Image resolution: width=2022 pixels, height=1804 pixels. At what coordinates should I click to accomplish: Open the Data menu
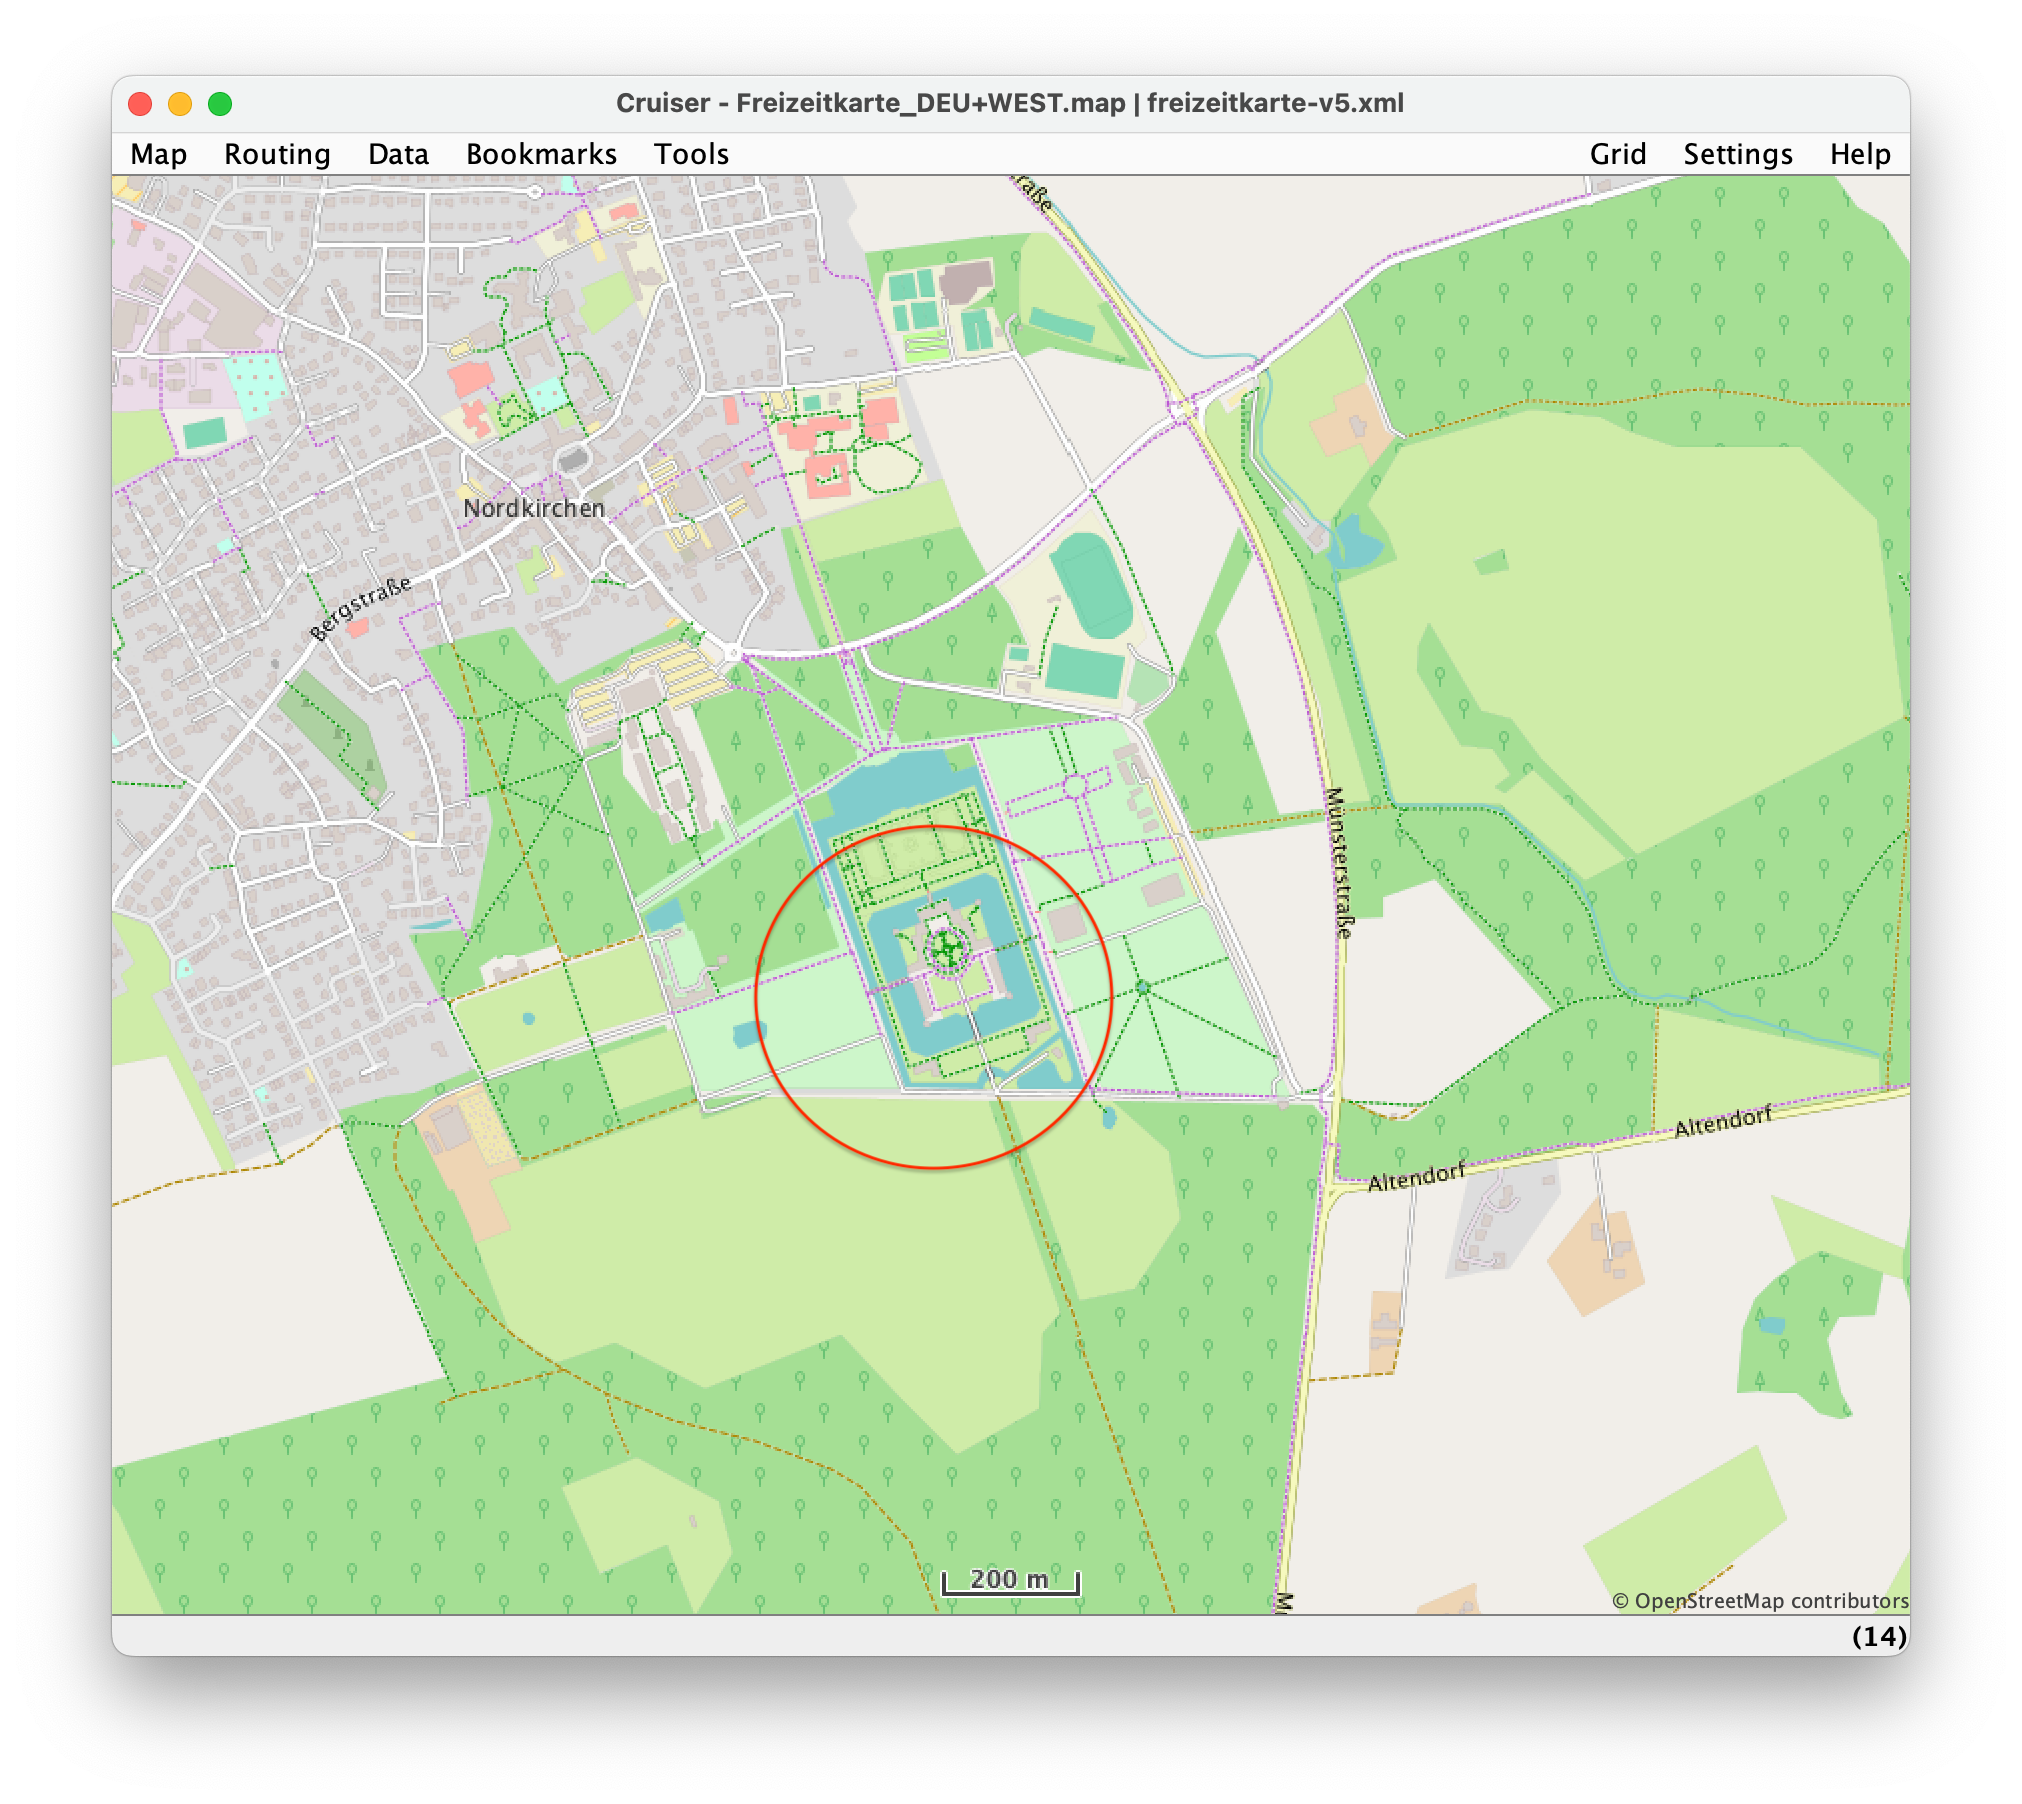[x=399, y=154]
